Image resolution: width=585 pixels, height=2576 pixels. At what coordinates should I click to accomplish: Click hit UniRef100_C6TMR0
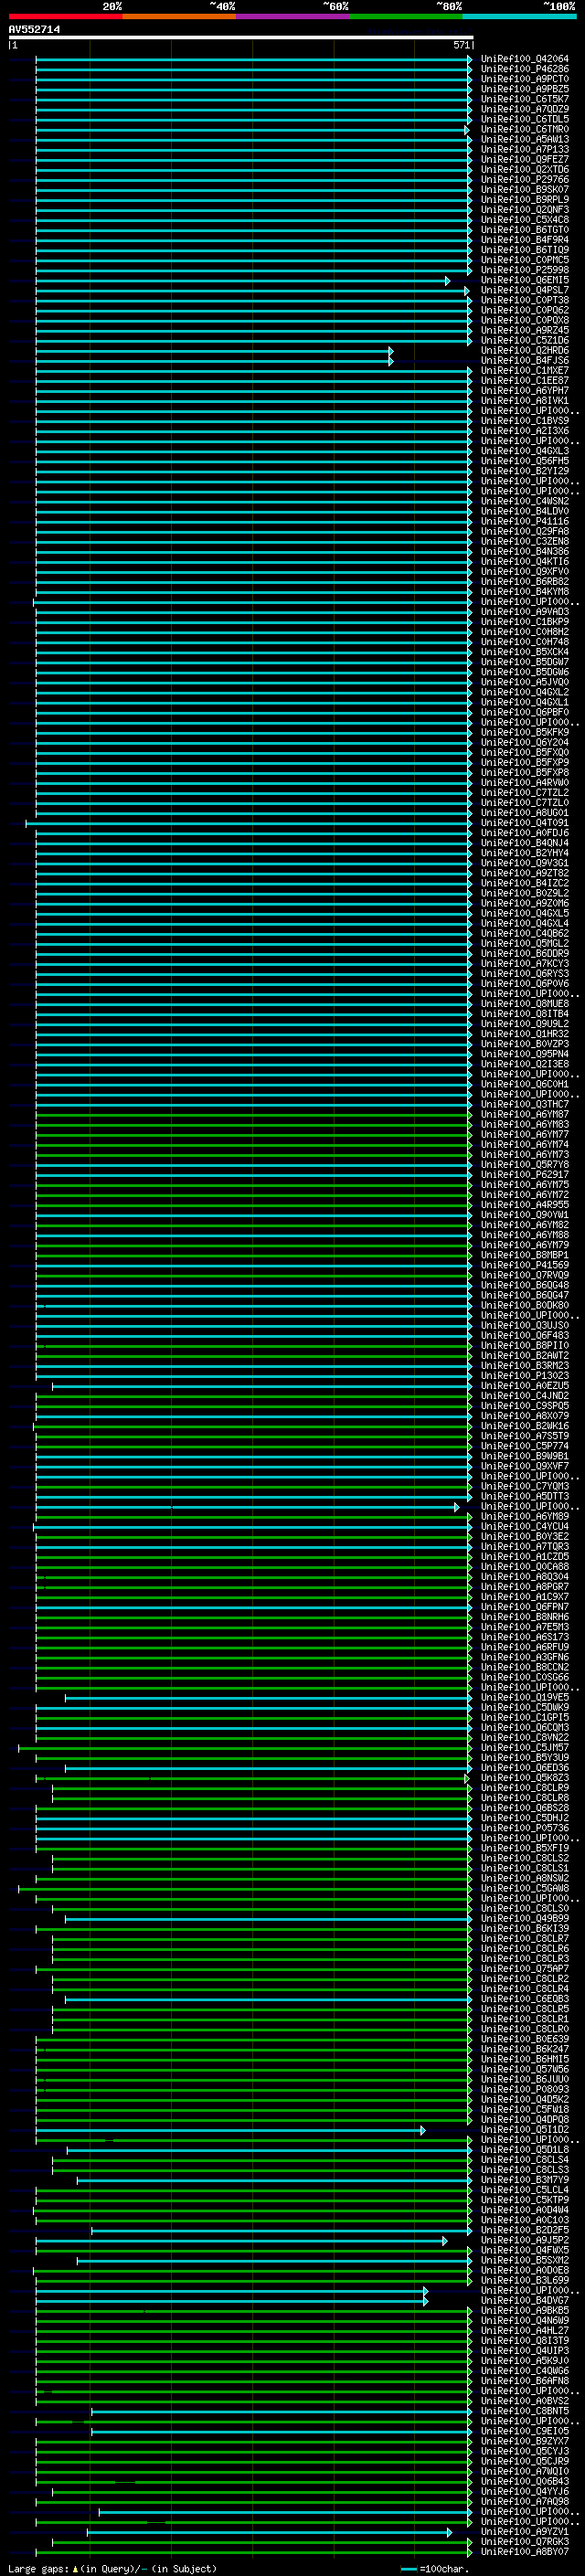(x=525, y=129)
